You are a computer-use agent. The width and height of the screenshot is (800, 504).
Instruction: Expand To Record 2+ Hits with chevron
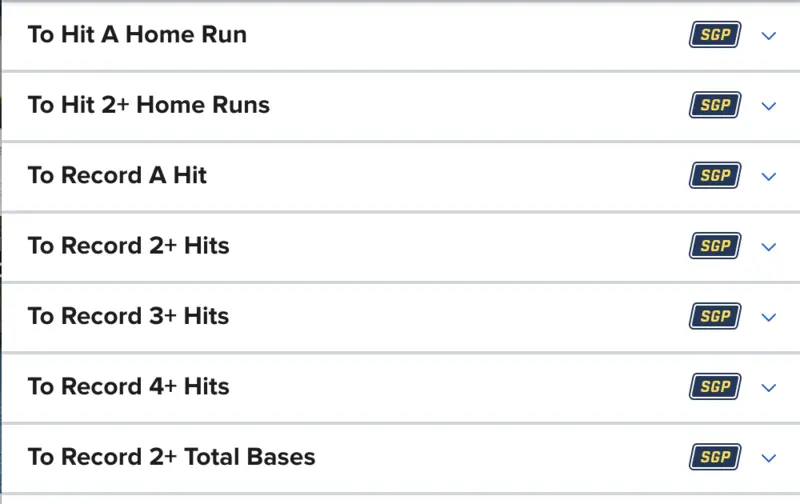(x=768, y=247)
